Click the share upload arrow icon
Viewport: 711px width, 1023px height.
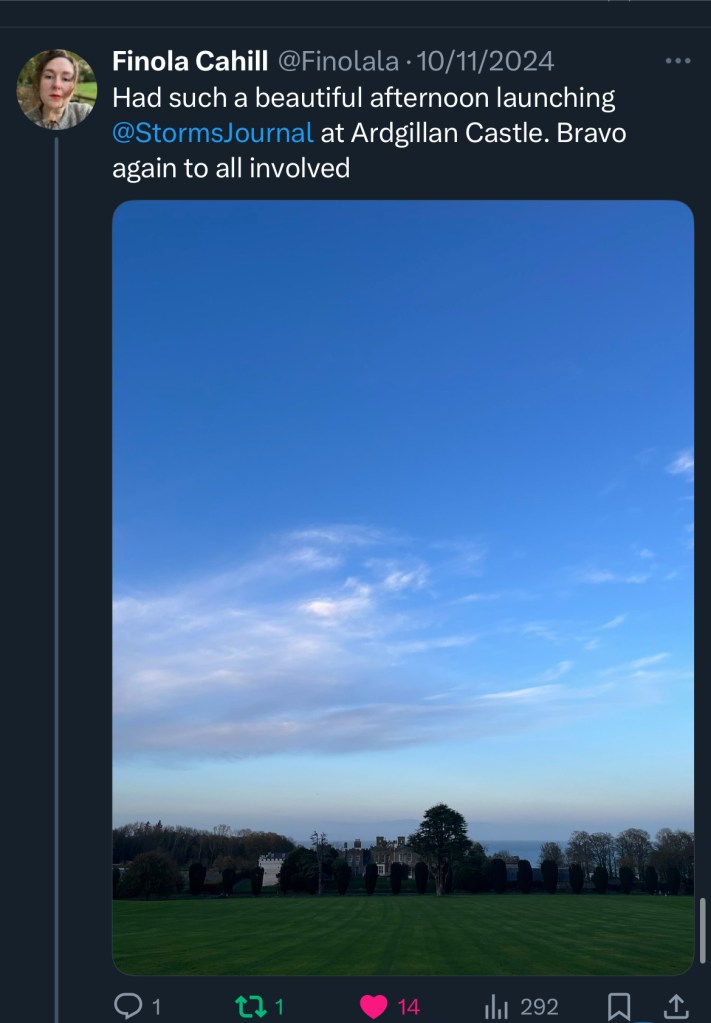(676, 1006)
